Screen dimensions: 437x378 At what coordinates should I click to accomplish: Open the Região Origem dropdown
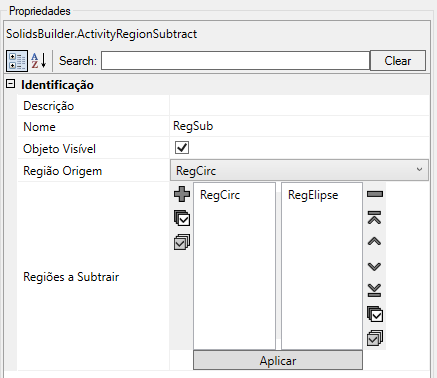(x=299, y=170)
